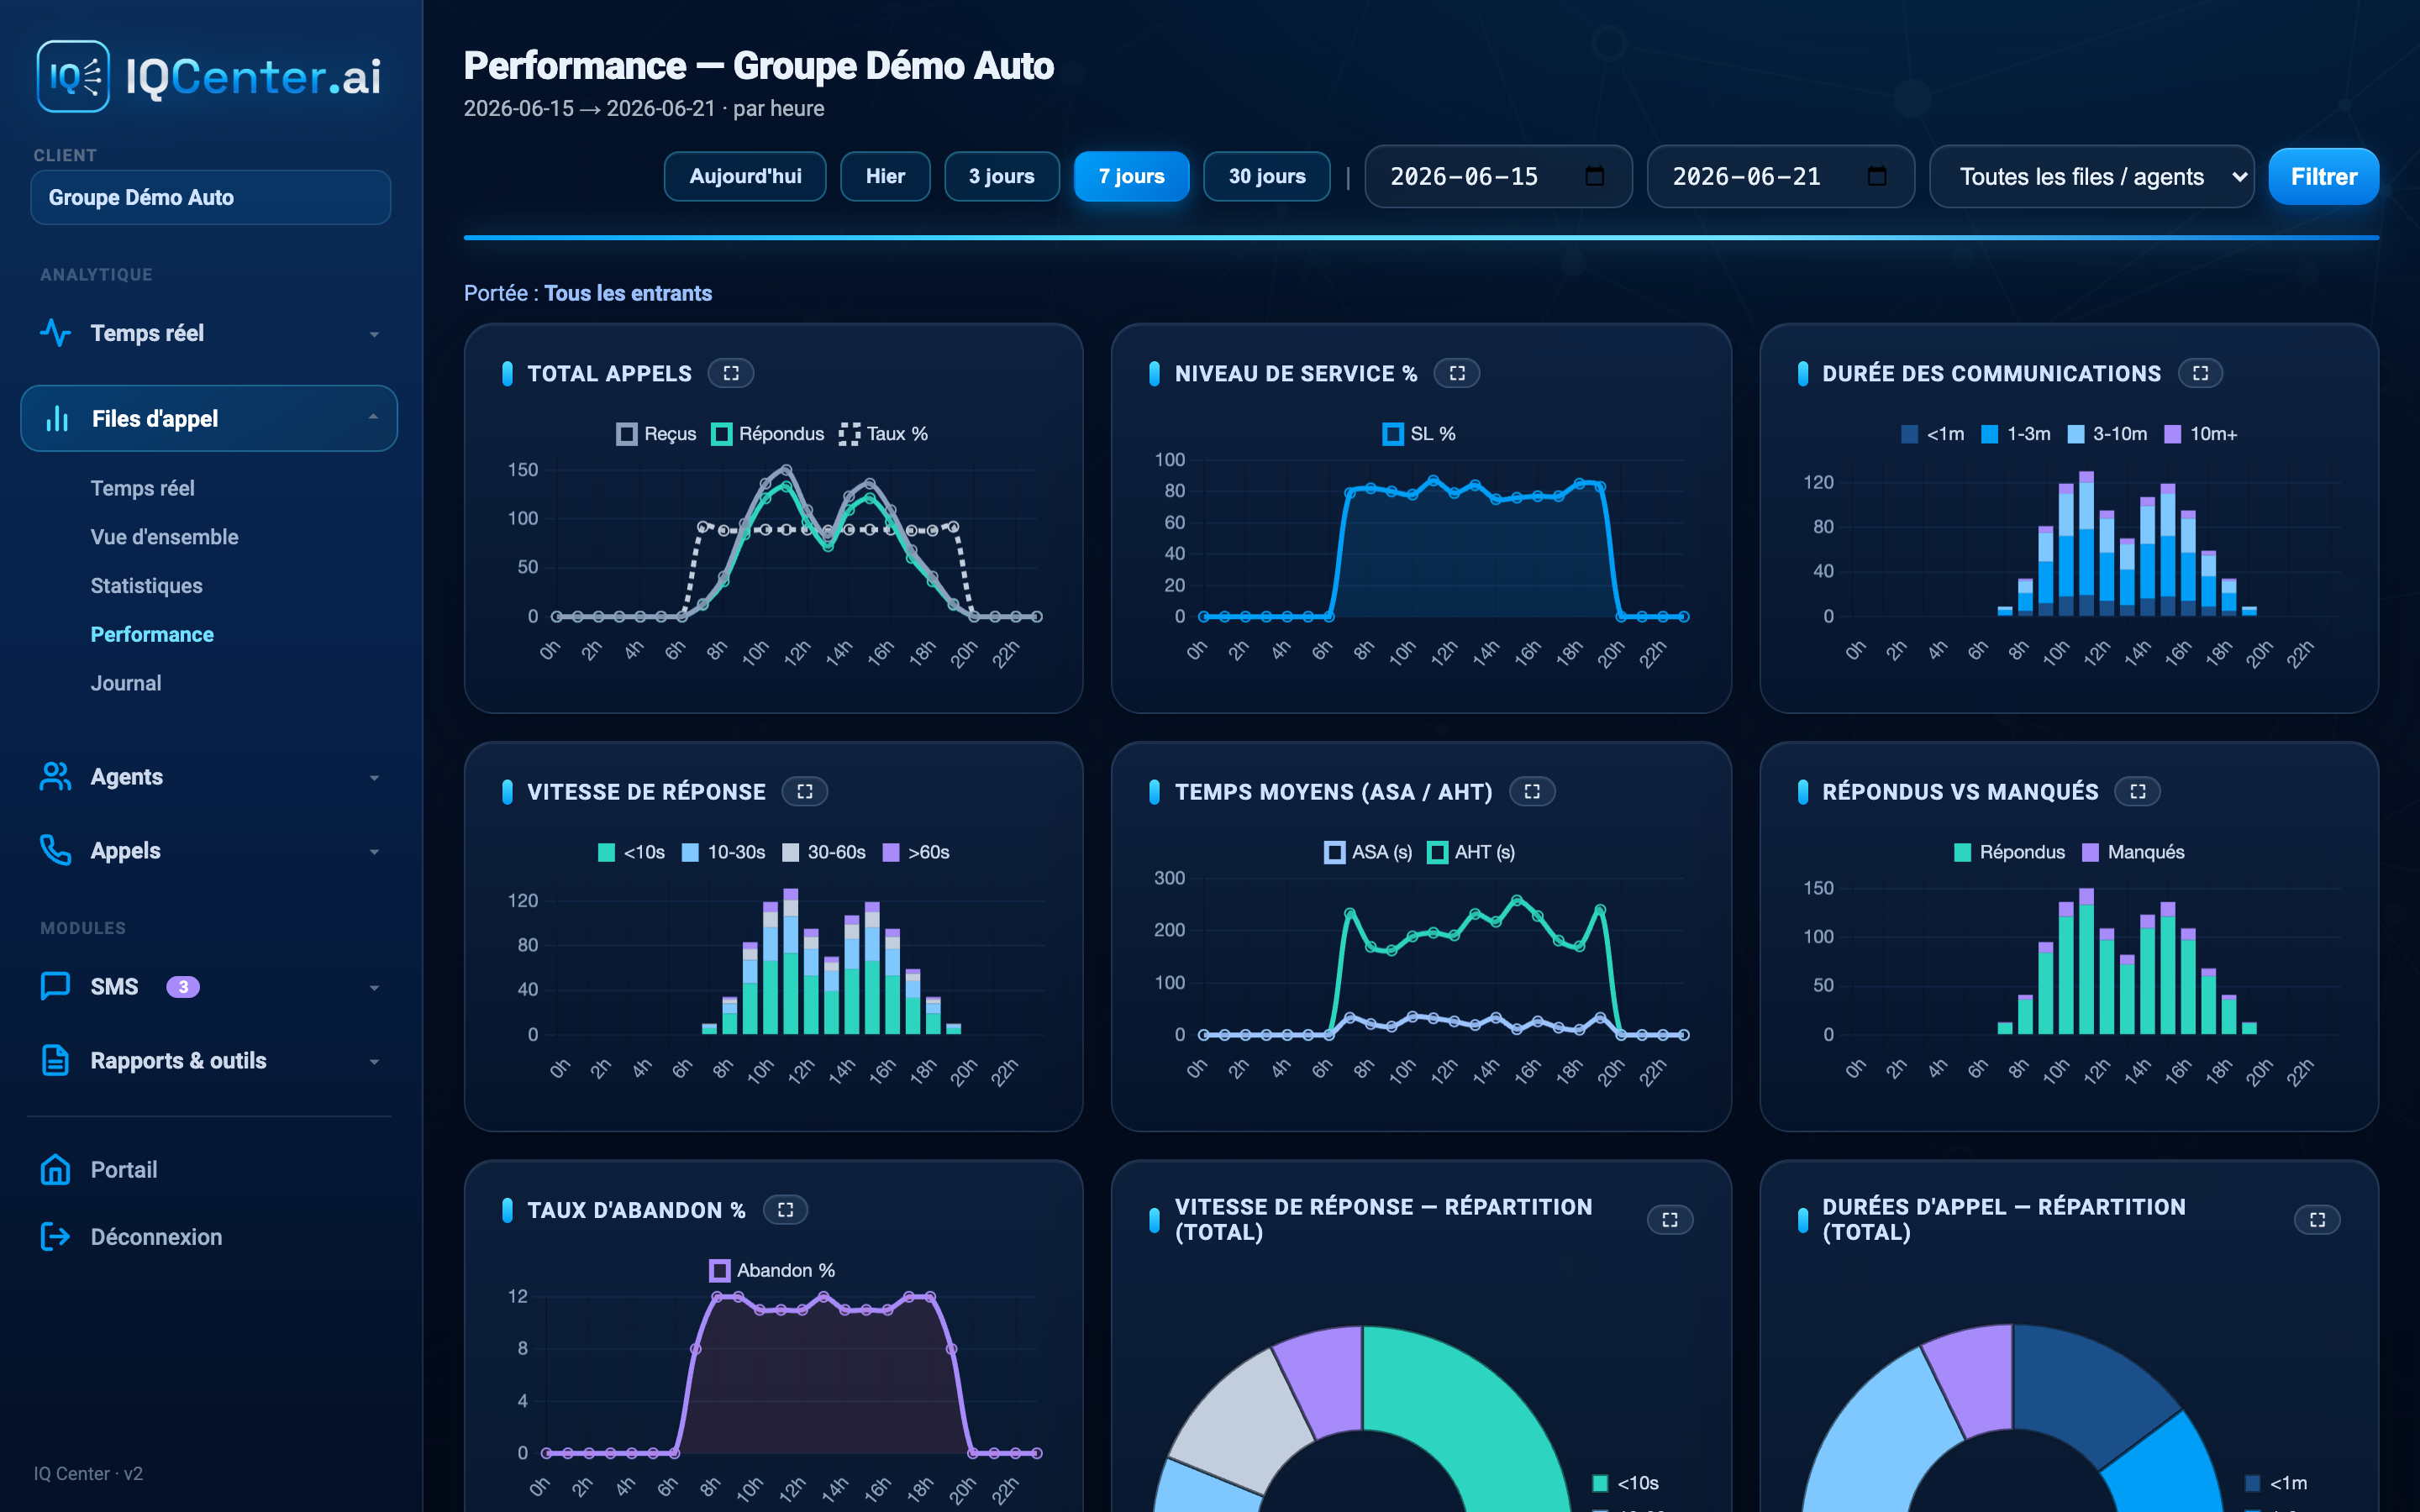Expand the Total Appels chart fullscreen

[x=731, y=373]
